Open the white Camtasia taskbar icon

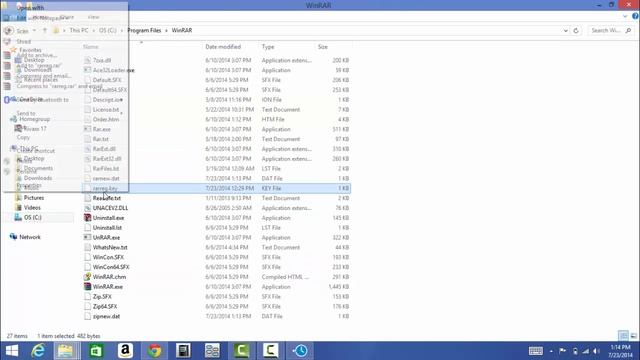(271, 351)
